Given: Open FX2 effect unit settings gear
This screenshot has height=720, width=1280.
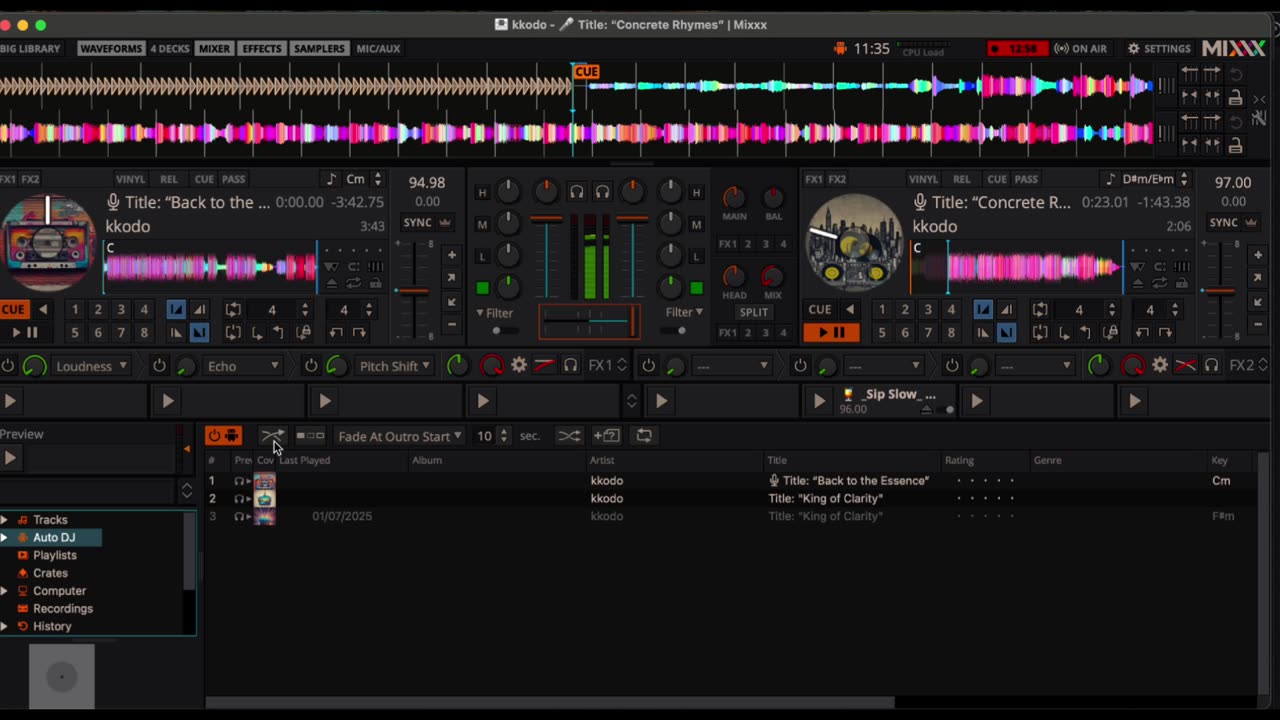Looking at the screenshot, I should (x=1160, y=366).
